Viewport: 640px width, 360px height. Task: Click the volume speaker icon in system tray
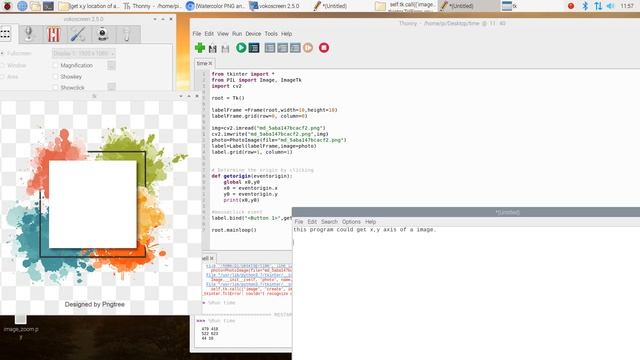point(610,6)
